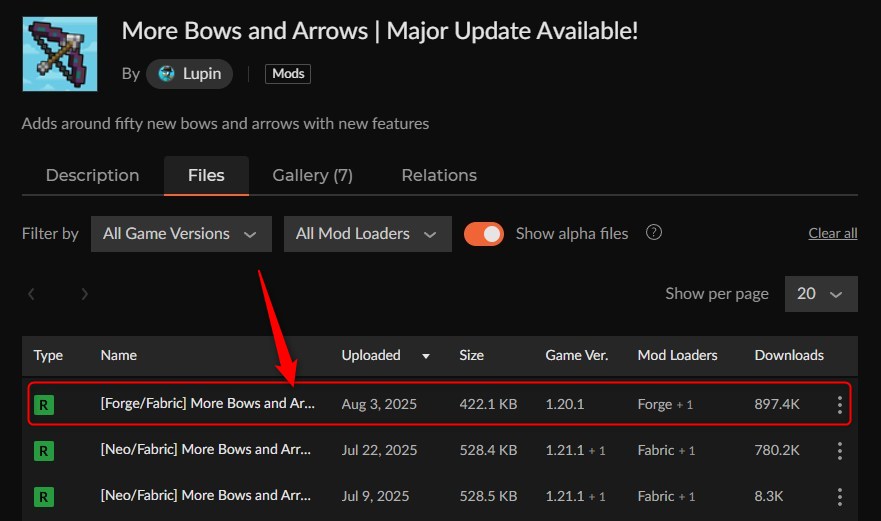881x521 pixels.
Task: Click the Aug 3, 2025 upload date
Action: pyautogui.click(x=379, y=404)
